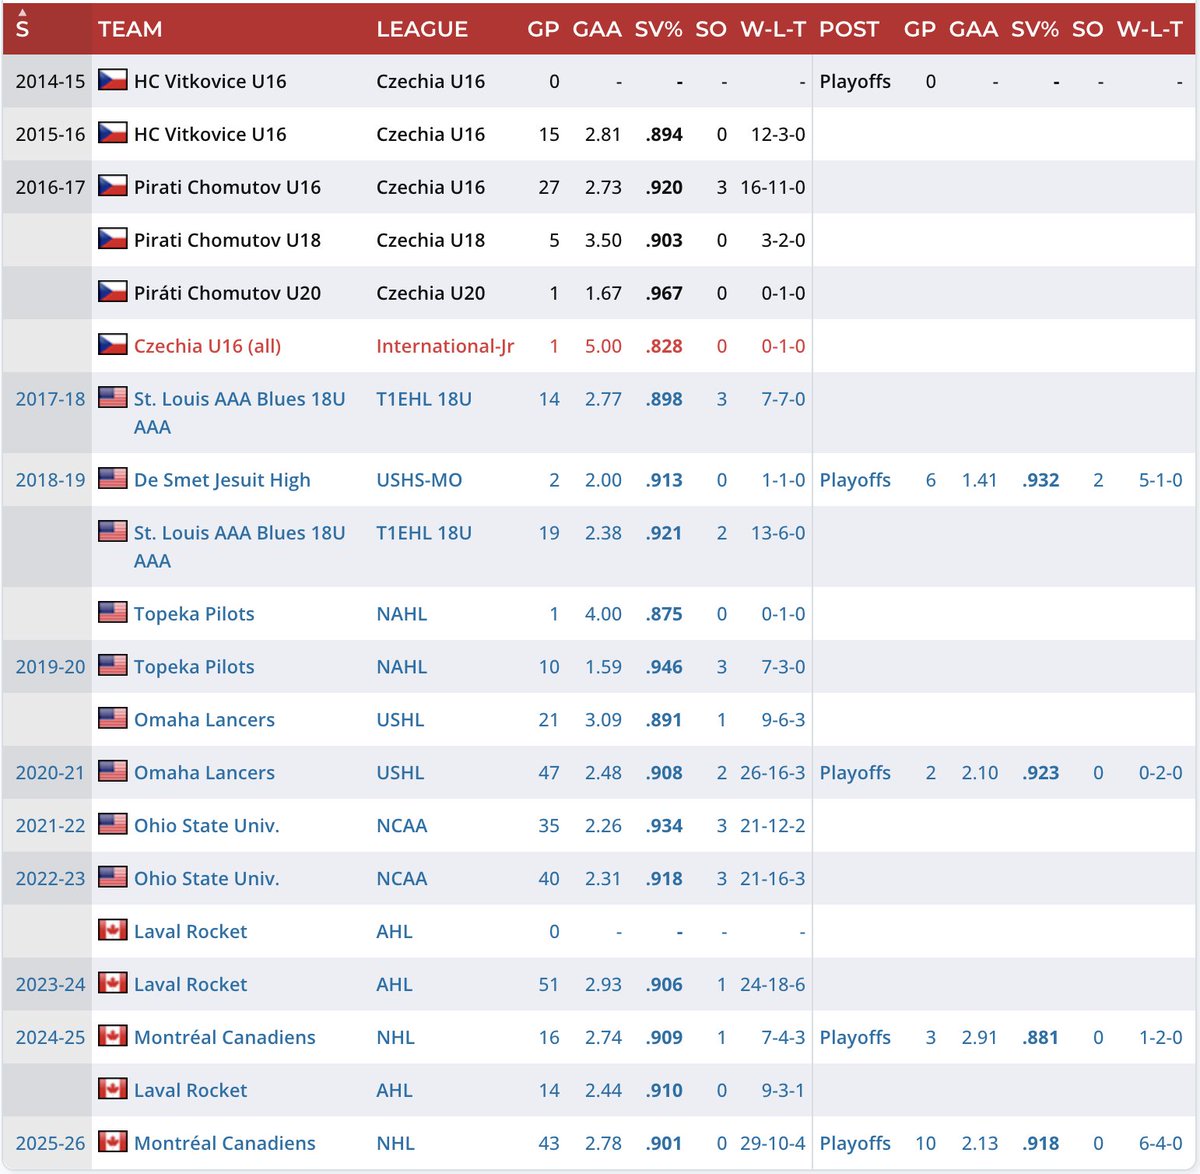1200x1174 pixels.
Task: Click Canadian flag beside Laval Rocket 2023-24
Action: coord(112,984)
